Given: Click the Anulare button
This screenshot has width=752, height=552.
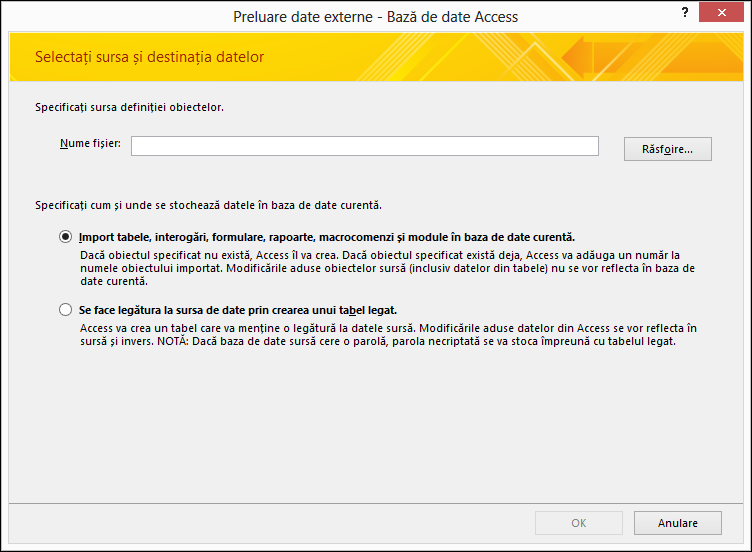Looking at the screenshot, I should pyautogui.click(x=678, y=523).
